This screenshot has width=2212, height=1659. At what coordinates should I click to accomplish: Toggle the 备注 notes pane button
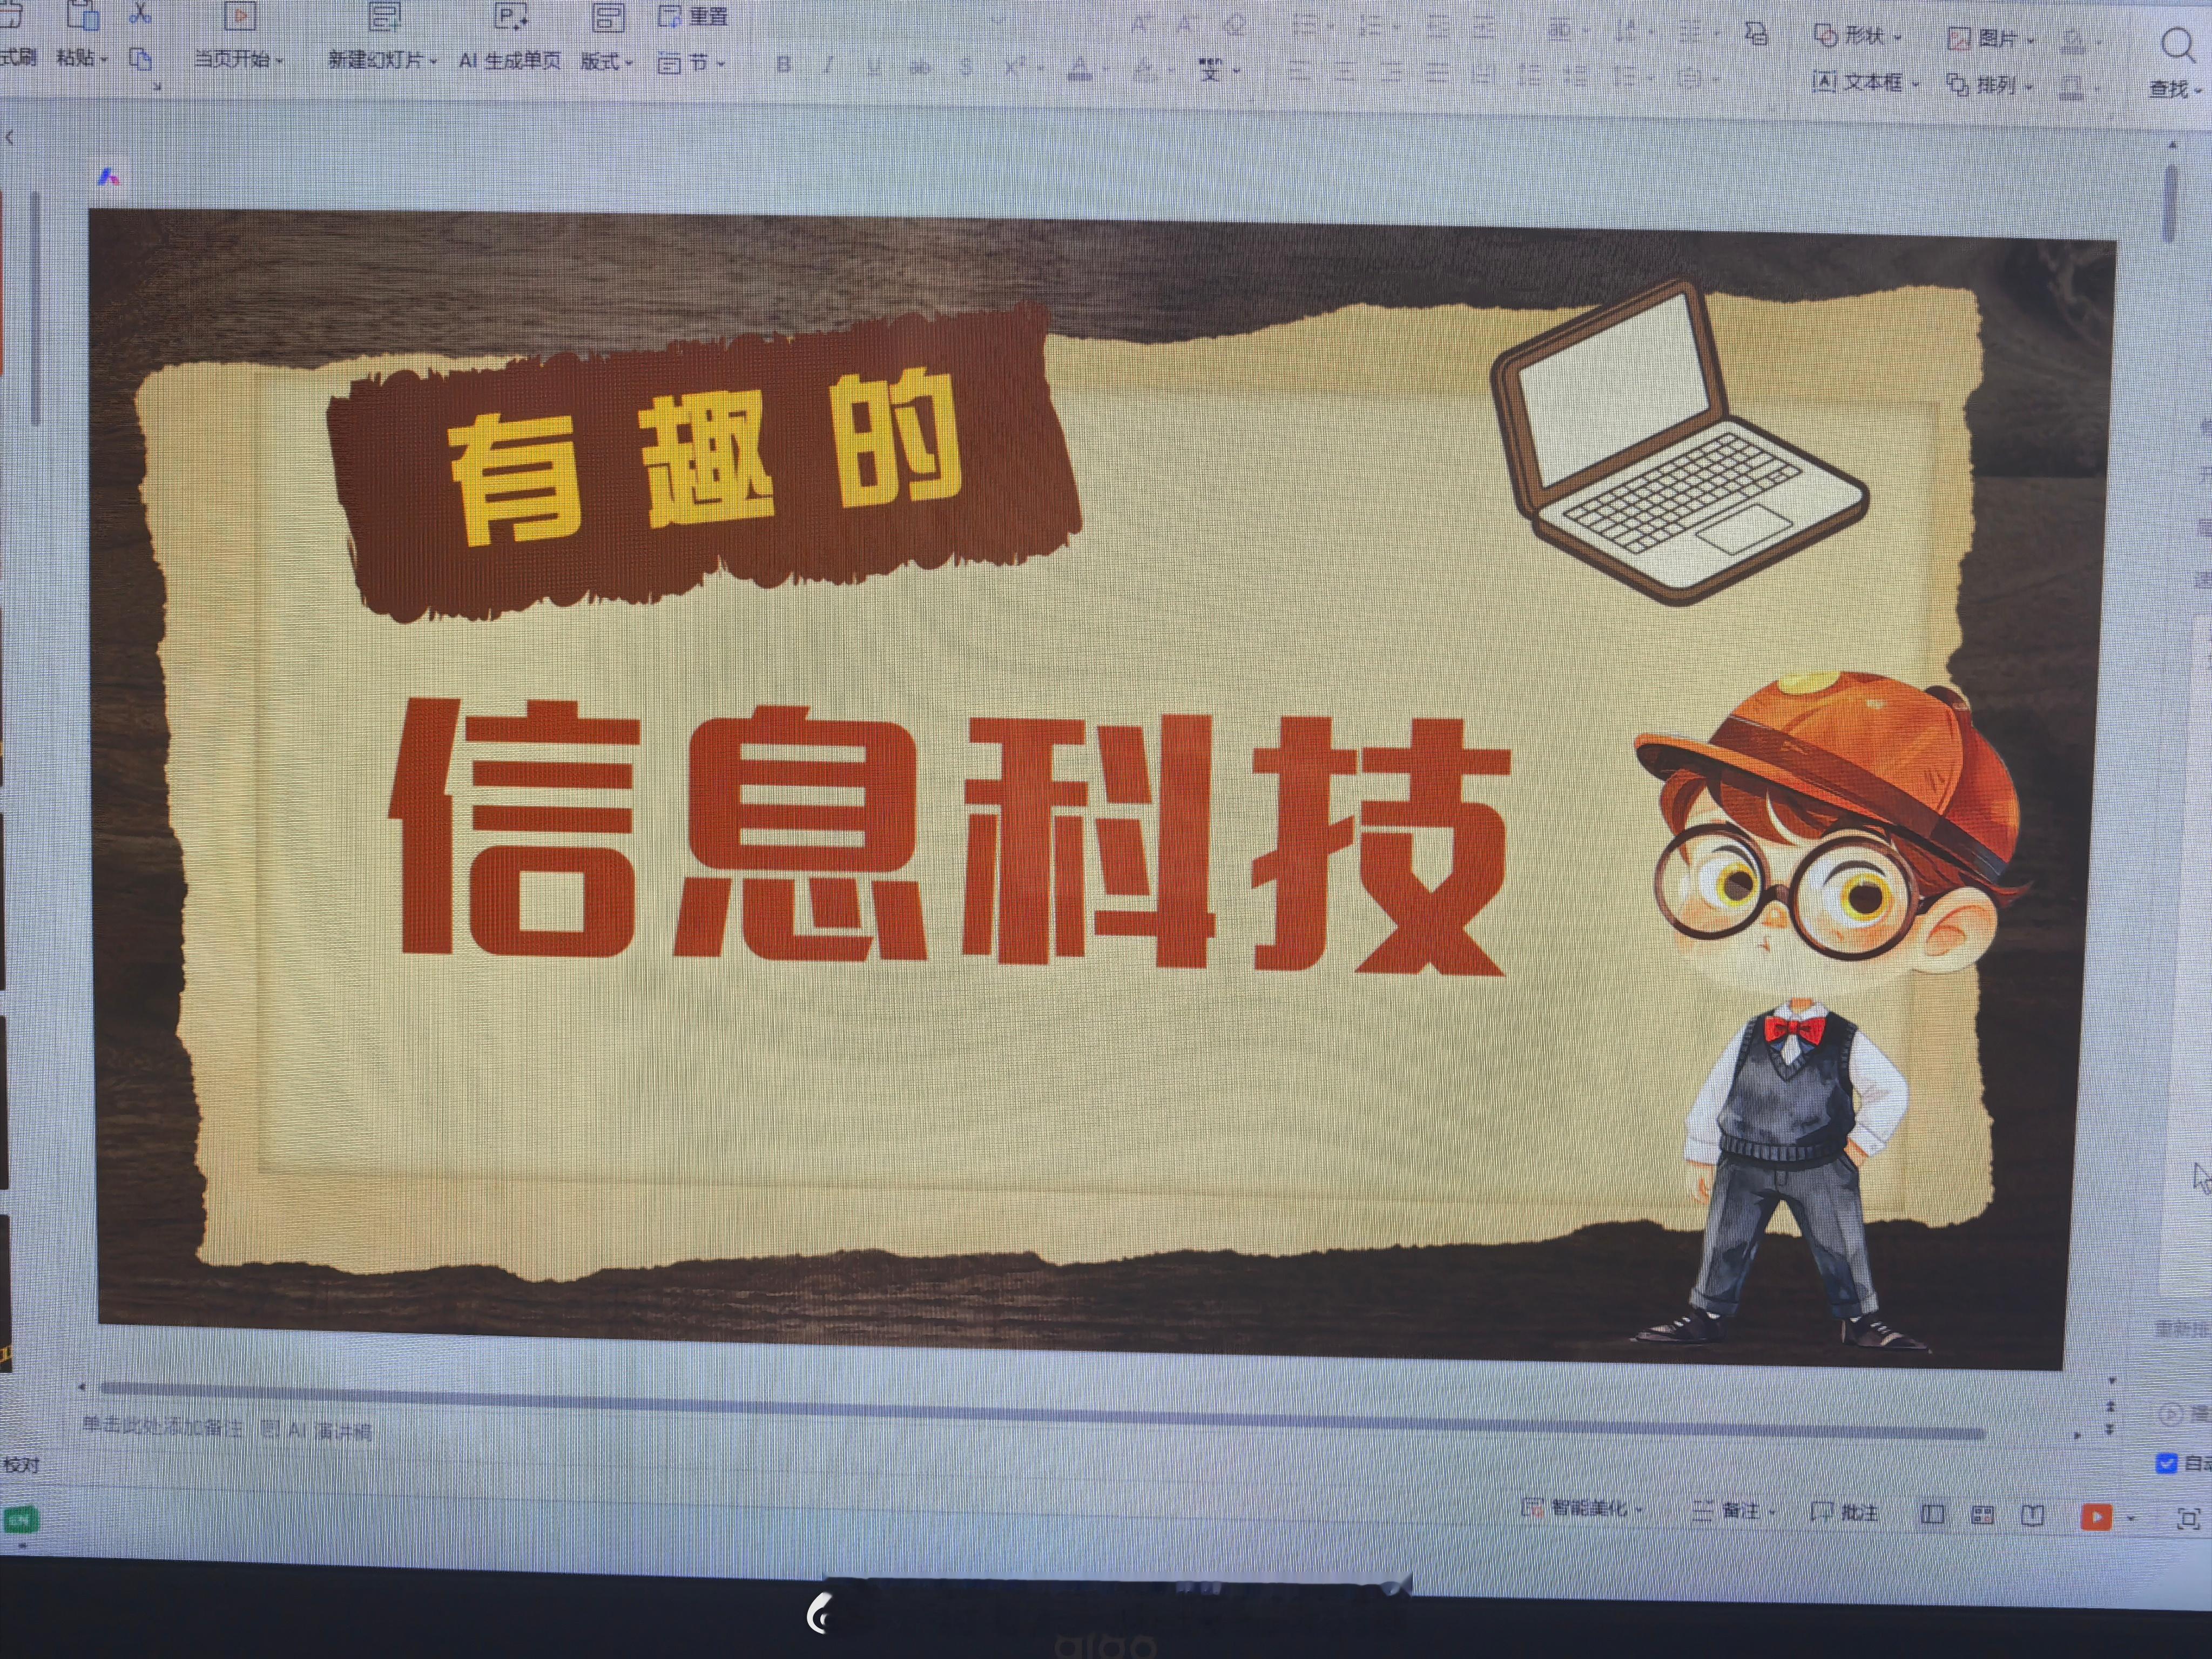pos(1733,1511)
